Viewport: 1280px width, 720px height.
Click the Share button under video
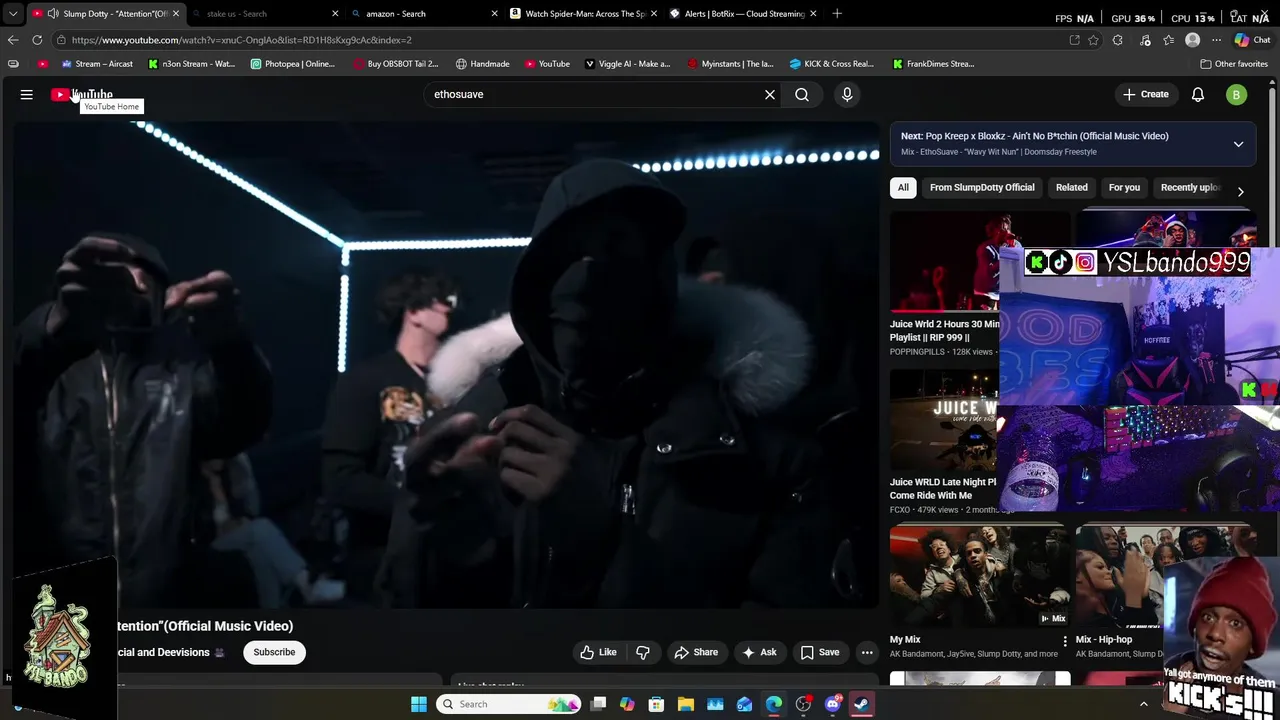click(696, 652)
